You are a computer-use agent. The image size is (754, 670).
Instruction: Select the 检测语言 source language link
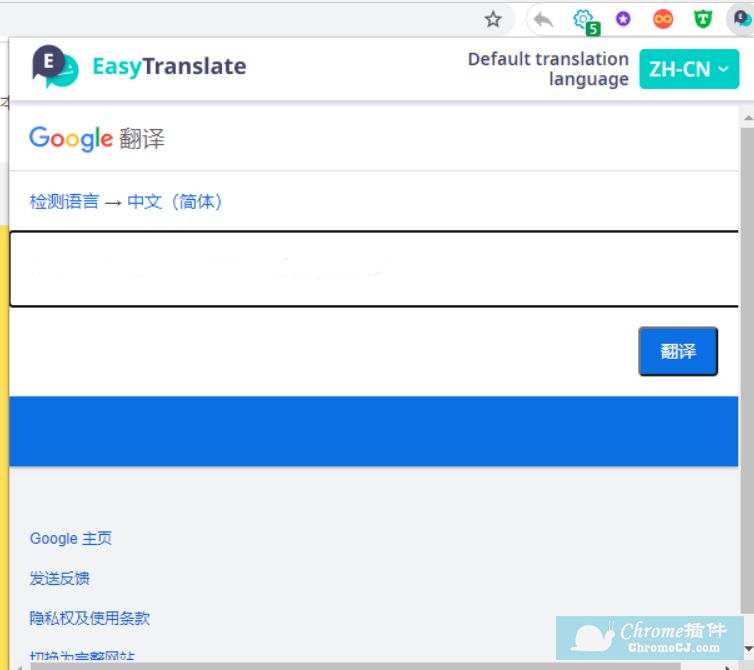coord(64,202)
